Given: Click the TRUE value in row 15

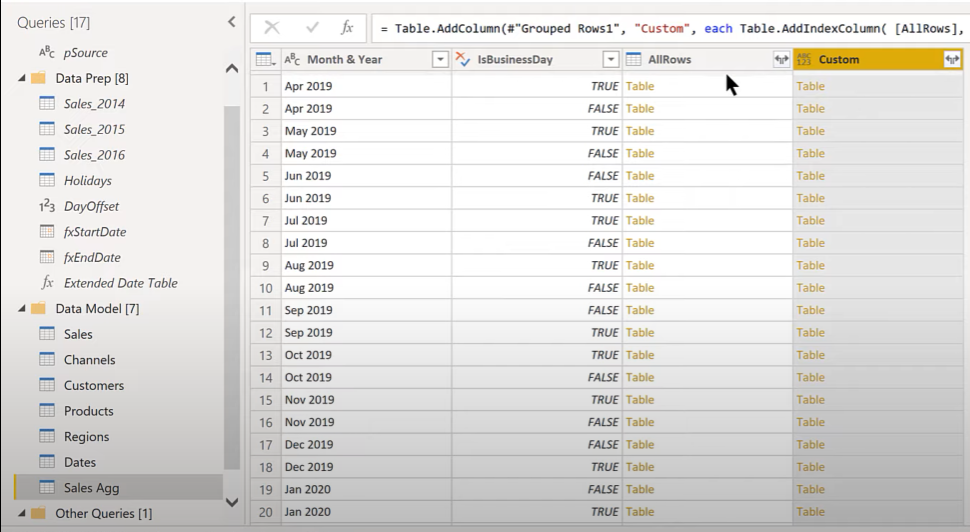Looking at the screenshot, I should pos(604,400).
